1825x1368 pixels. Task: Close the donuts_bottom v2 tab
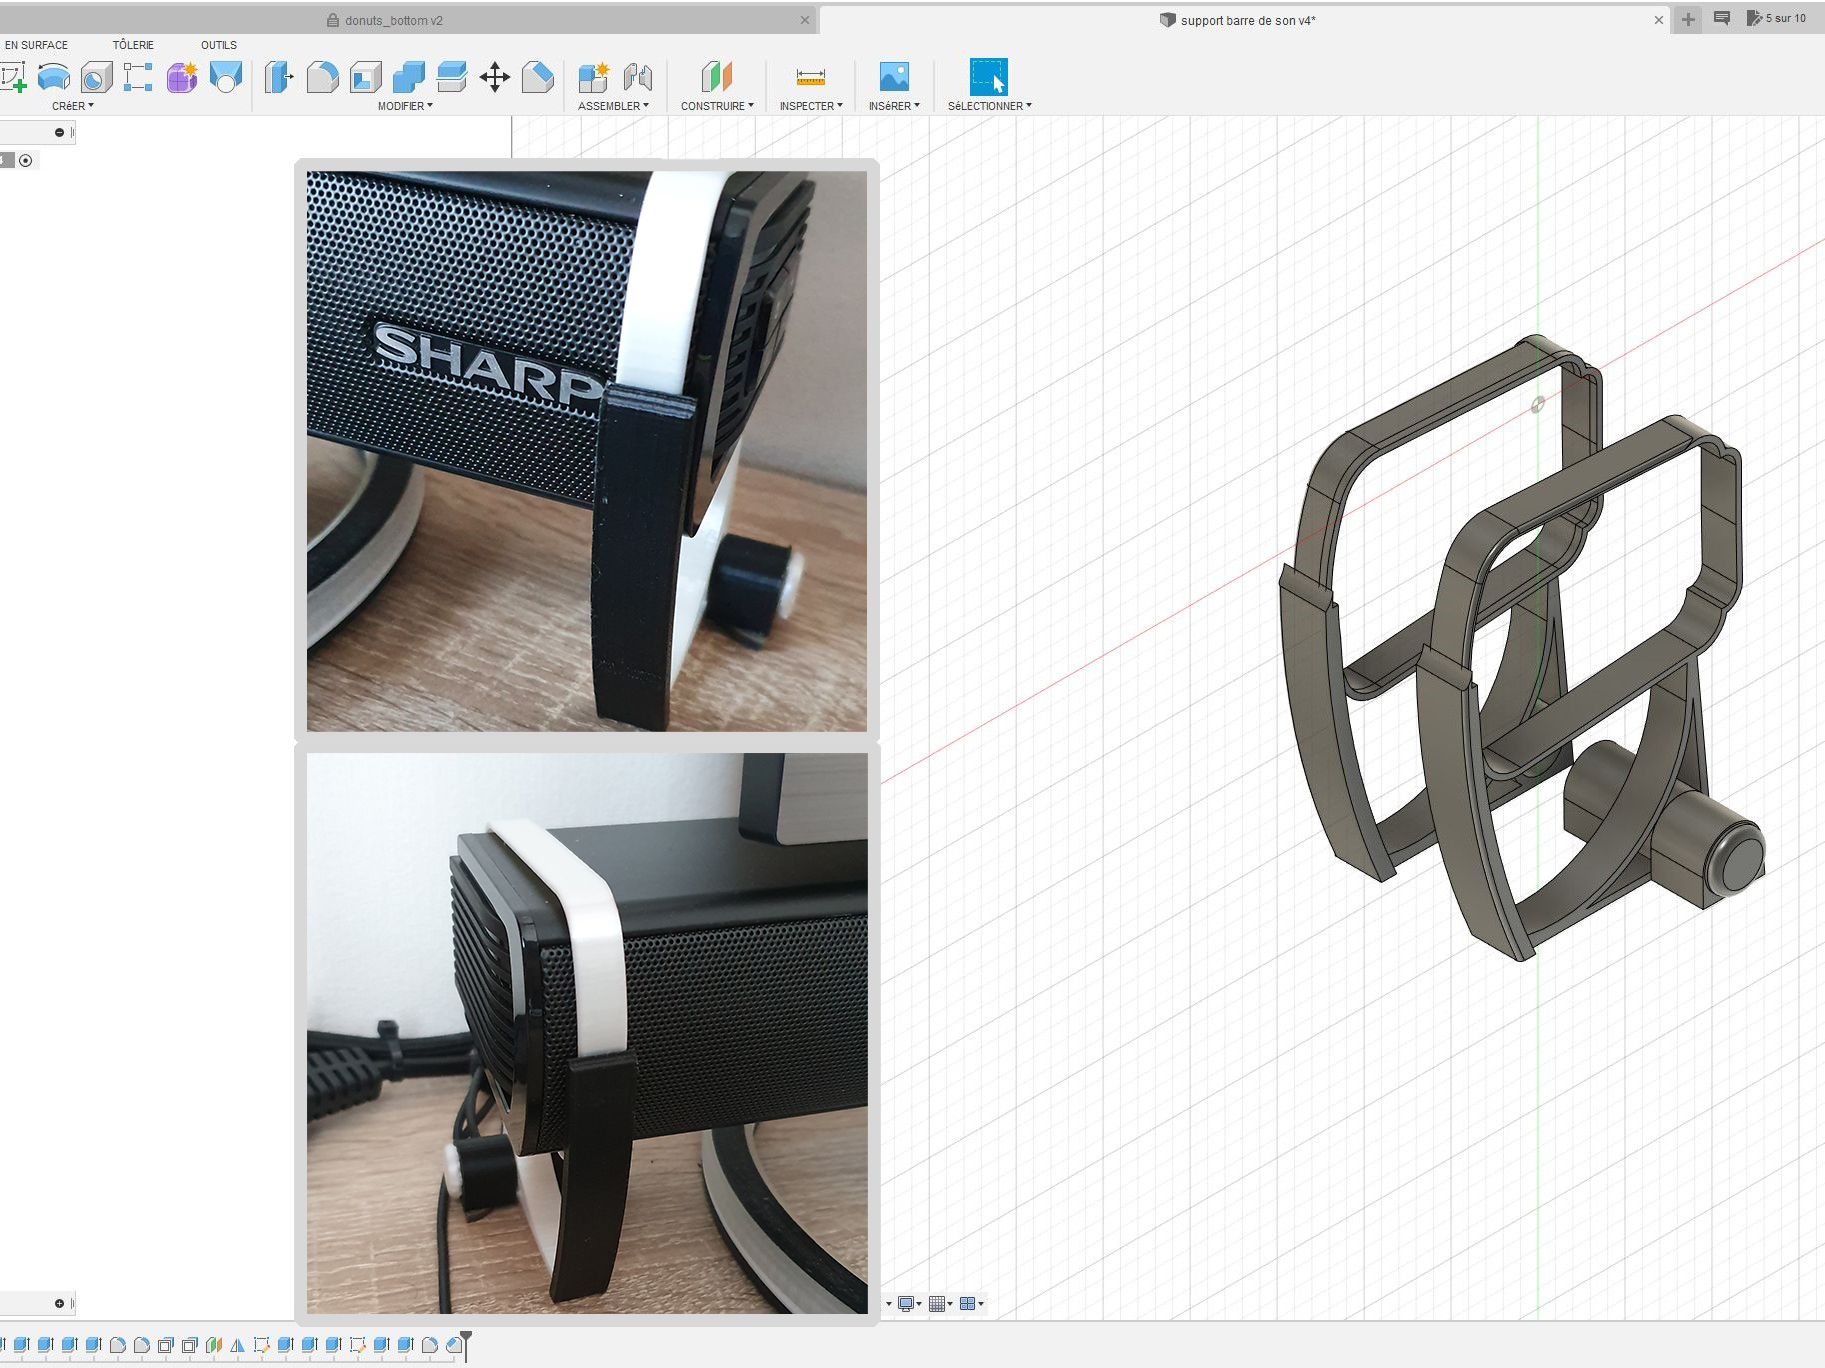(805, 20)
